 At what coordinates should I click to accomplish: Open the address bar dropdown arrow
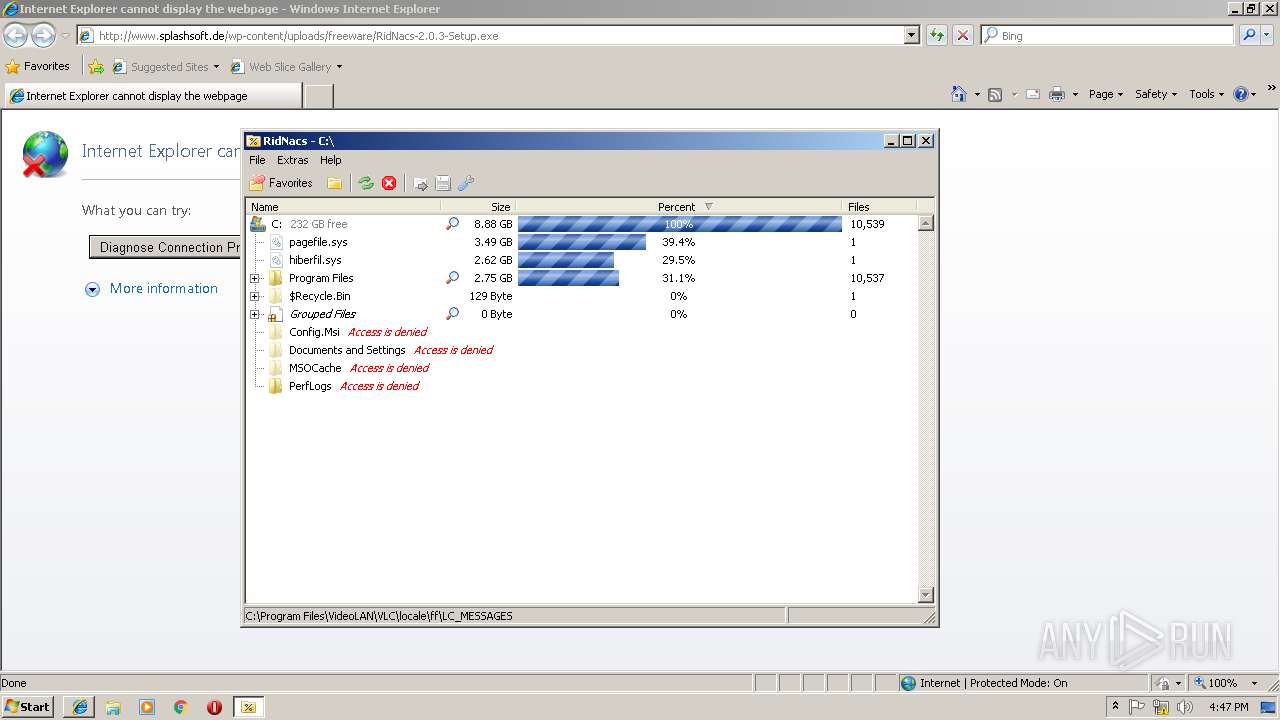(911, 36)
